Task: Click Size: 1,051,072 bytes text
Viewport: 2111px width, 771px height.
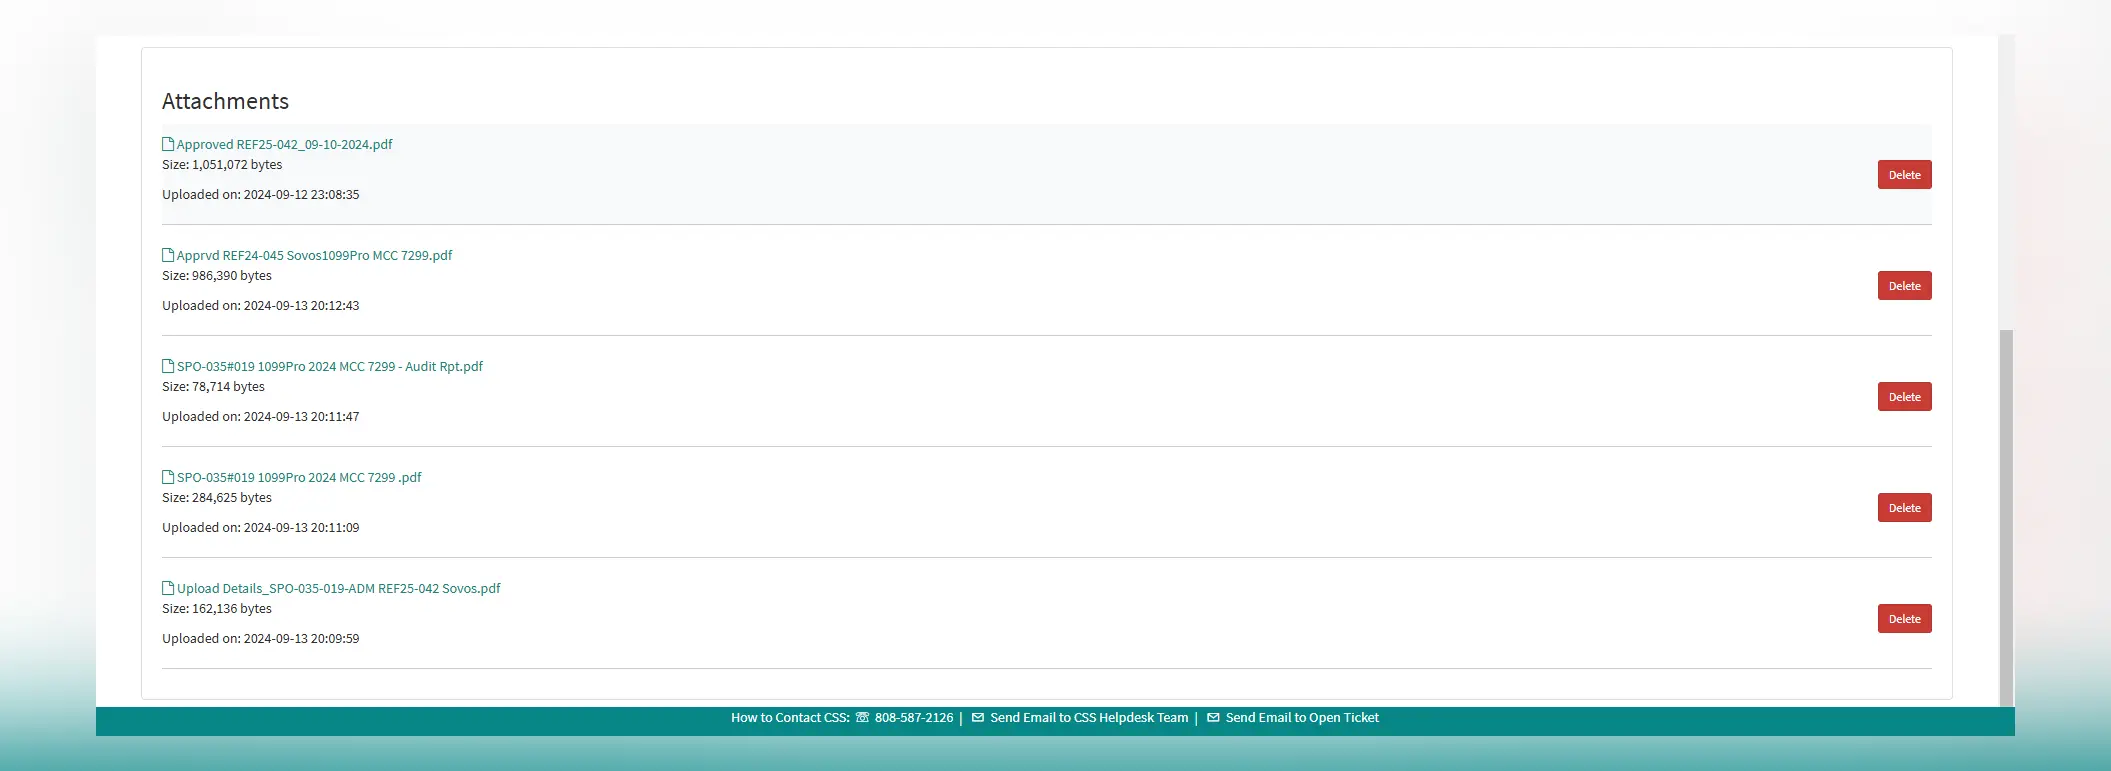Action: tap(222, 165)
